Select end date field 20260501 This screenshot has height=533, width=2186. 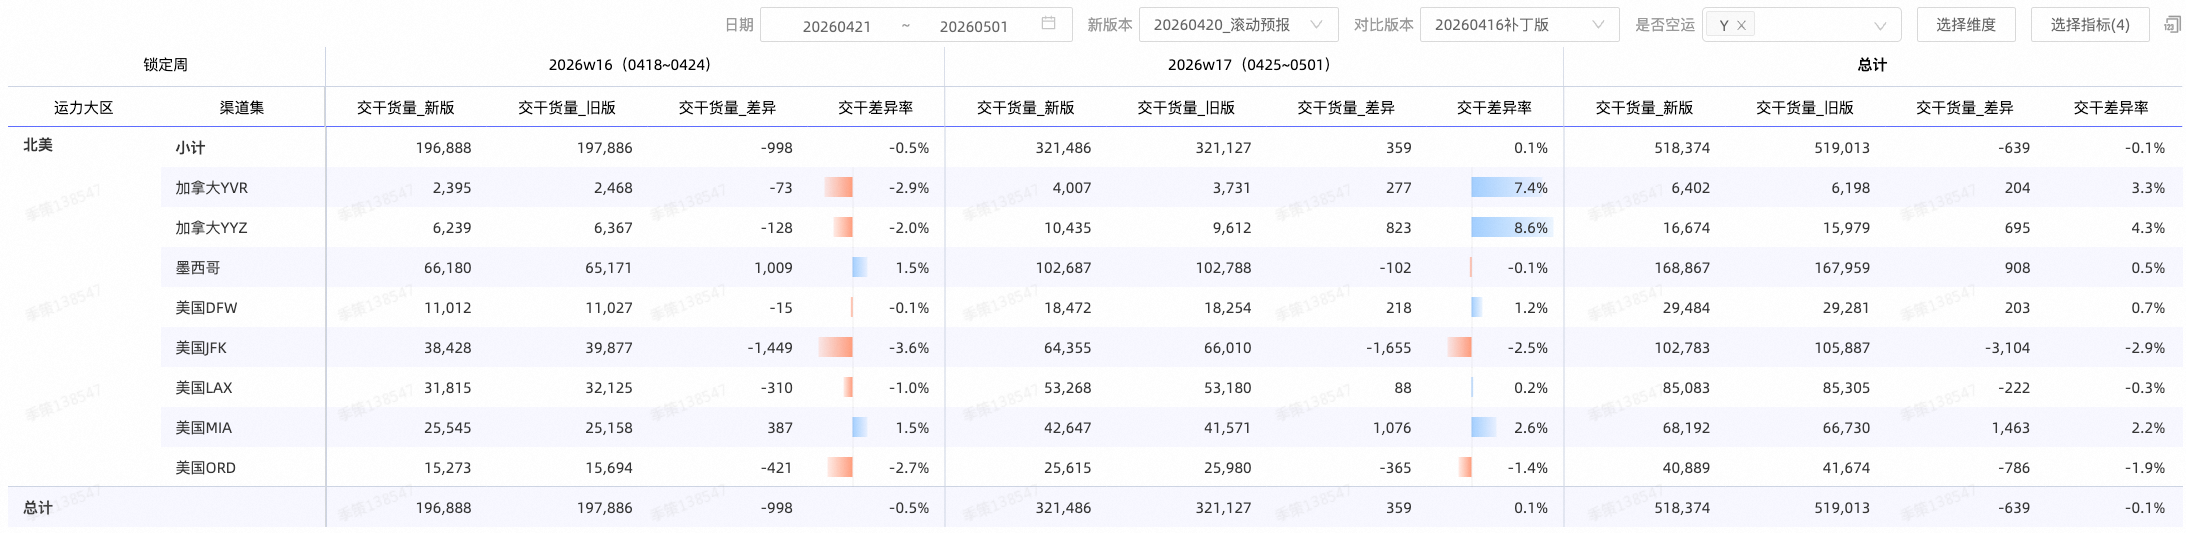pos(973,26)
